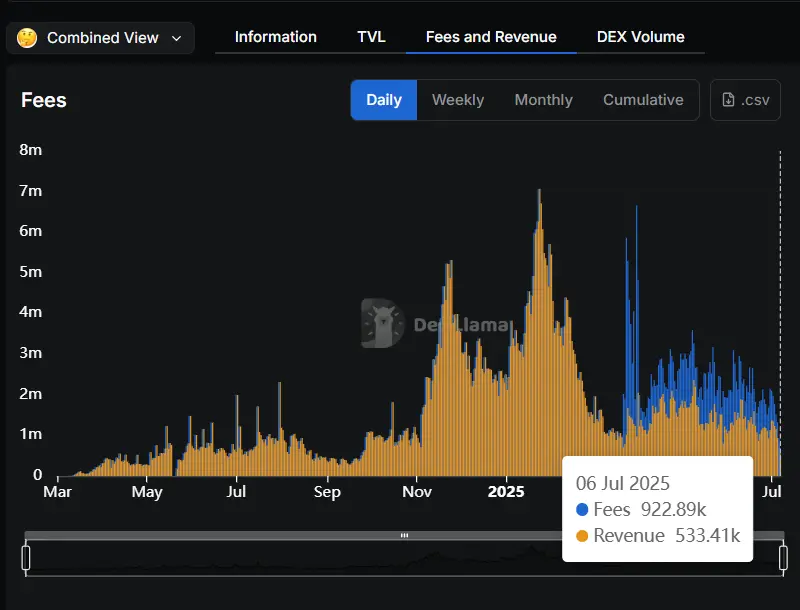Expand the chevron next to Combined View

pos(177,38)
